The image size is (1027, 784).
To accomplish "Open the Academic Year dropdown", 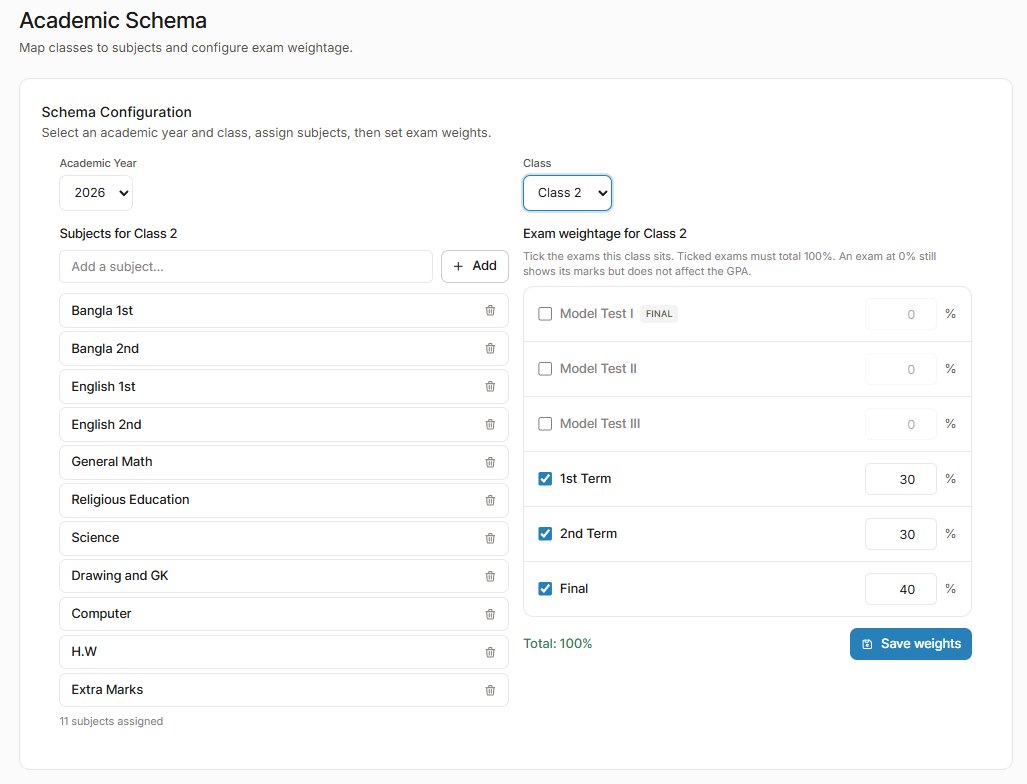I will point(96,193).
